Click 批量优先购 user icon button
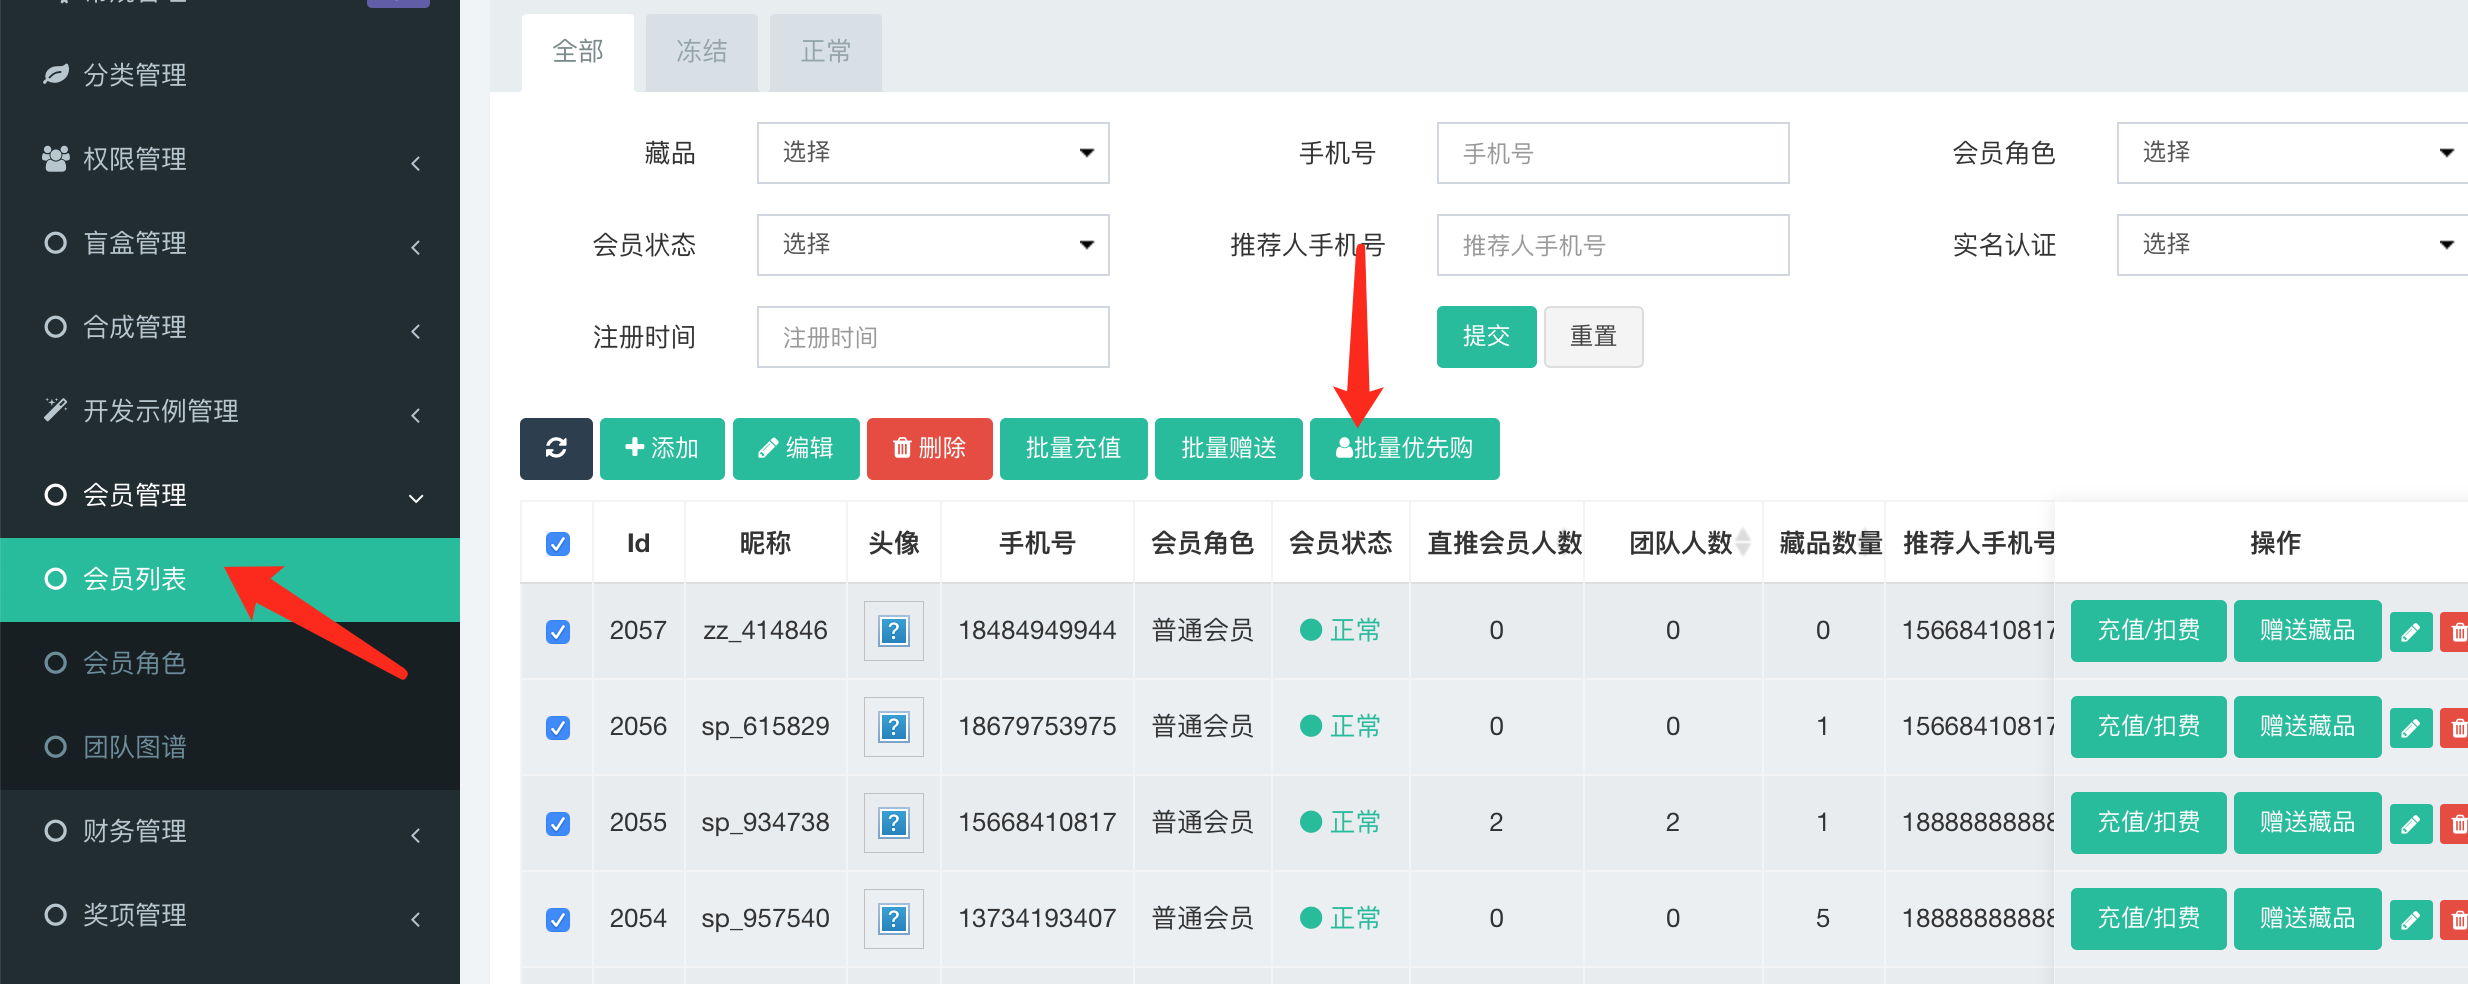Viewport: 2468px width, 984px height. (1404, 448)
